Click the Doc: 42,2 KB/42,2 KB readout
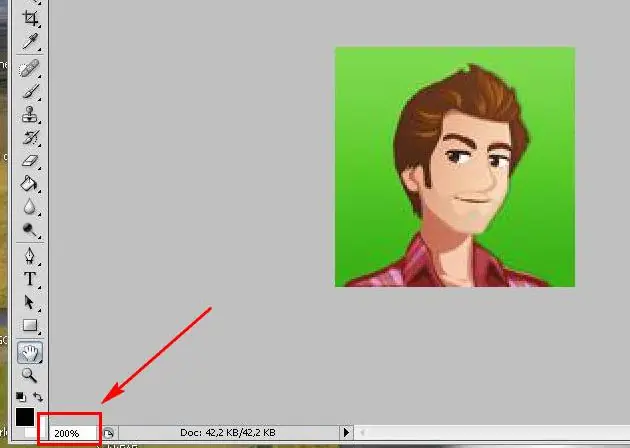630x448 pixels. click(x=228, y=433)
